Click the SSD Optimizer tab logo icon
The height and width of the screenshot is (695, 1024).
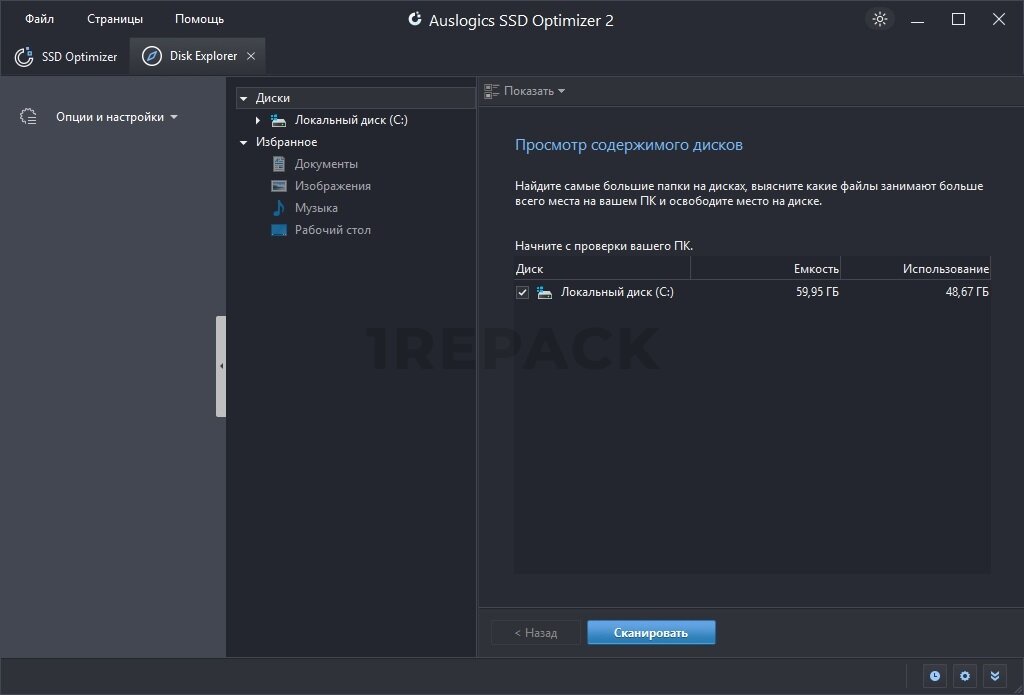[x=24, y=57]
